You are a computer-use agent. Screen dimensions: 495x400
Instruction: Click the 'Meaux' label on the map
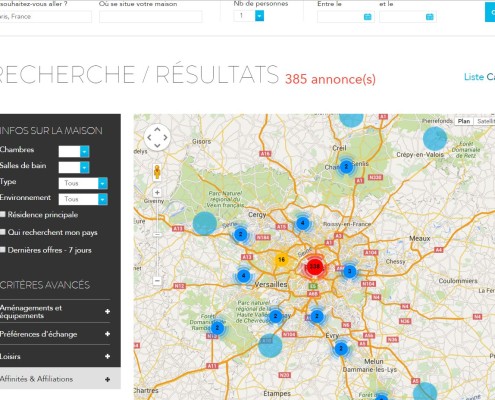[420, 239]
